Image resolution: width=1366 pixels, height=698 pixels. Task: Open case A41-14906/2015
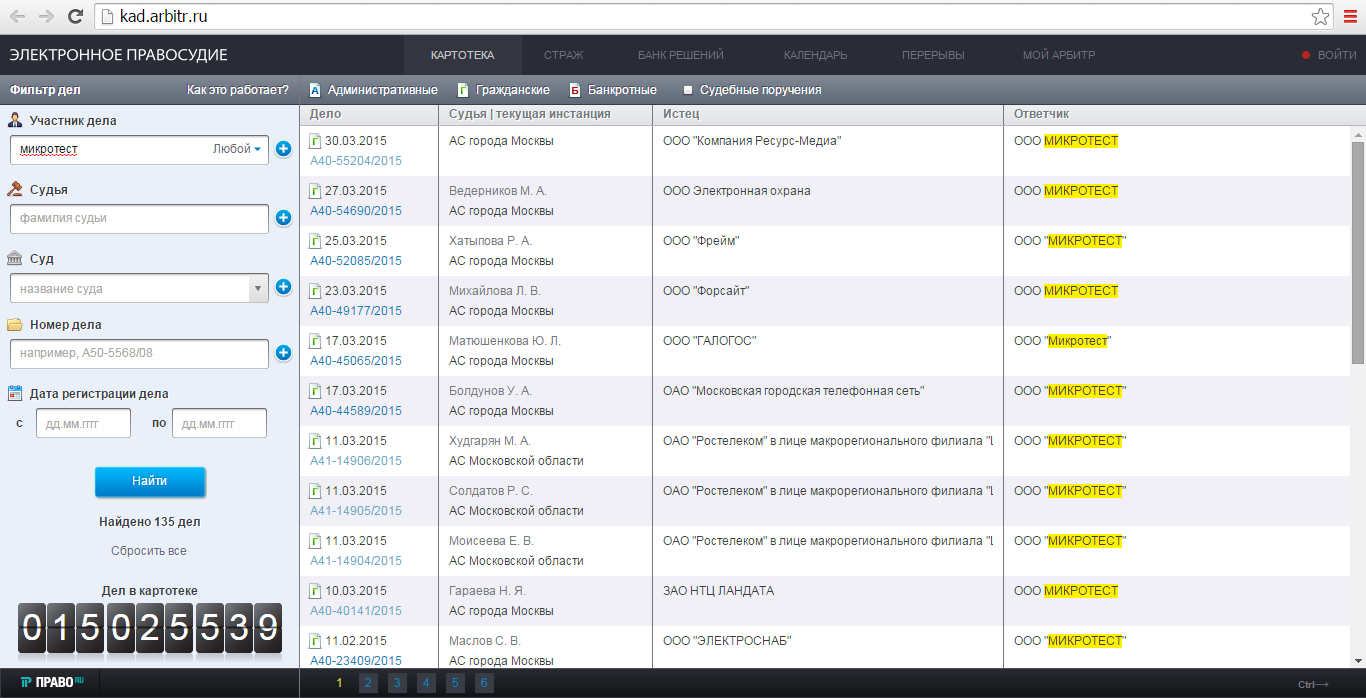point(356,461)
